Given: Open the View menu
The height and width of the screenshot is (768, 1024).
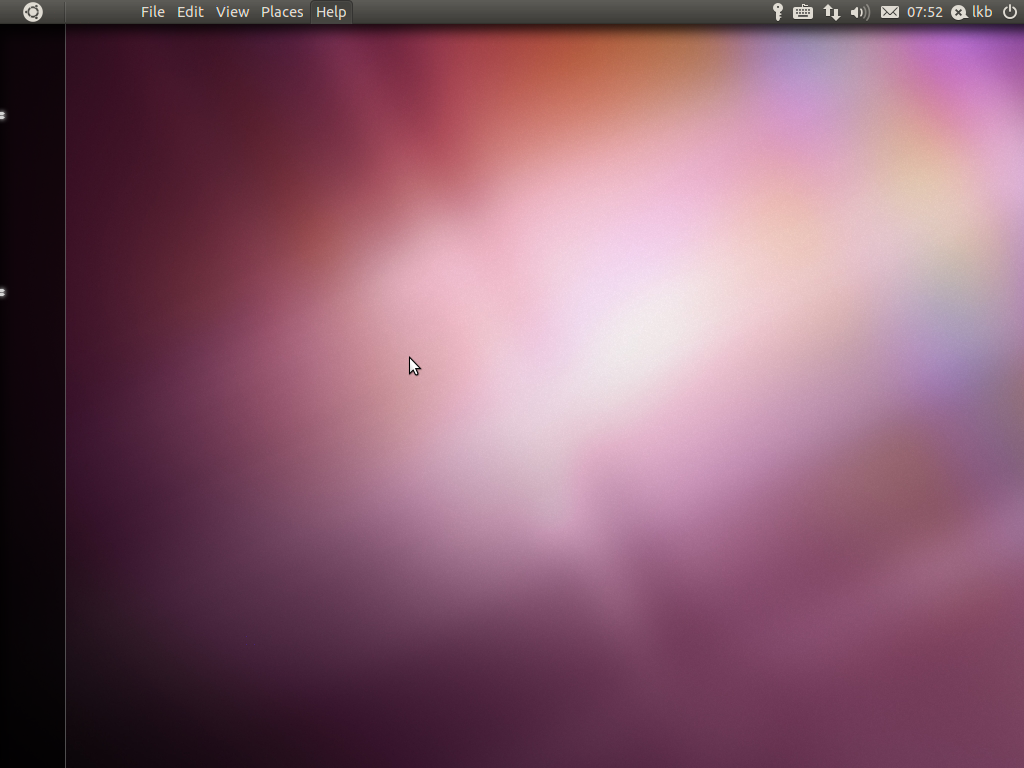Looking at the screenshot, I should pyautogui.click(x=232, y=12).
